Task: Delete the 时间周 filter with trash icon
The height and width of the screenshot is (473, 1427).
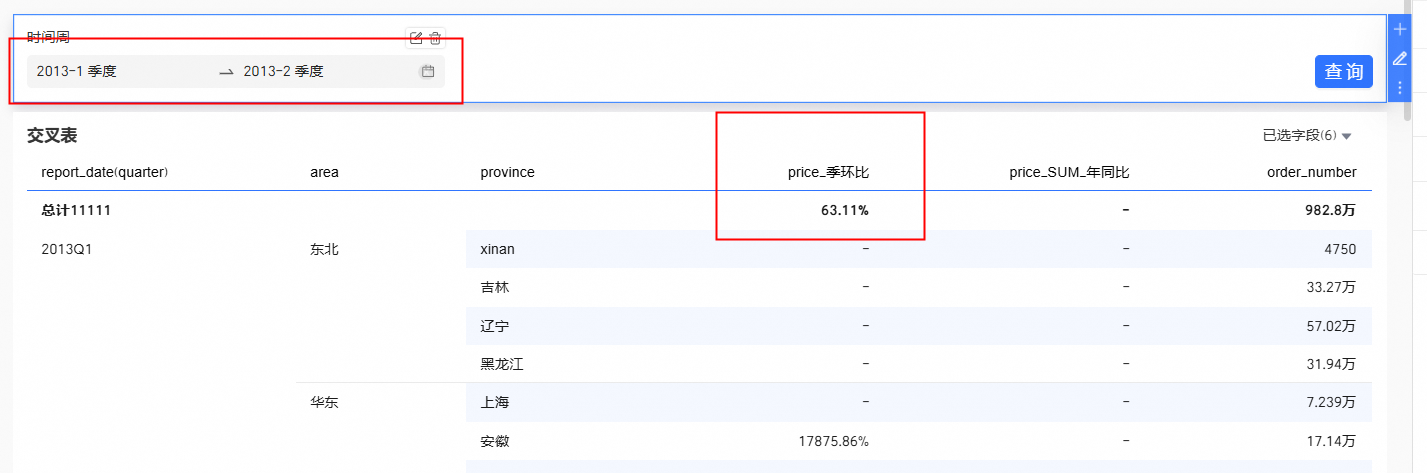Action: coord(435,38)
